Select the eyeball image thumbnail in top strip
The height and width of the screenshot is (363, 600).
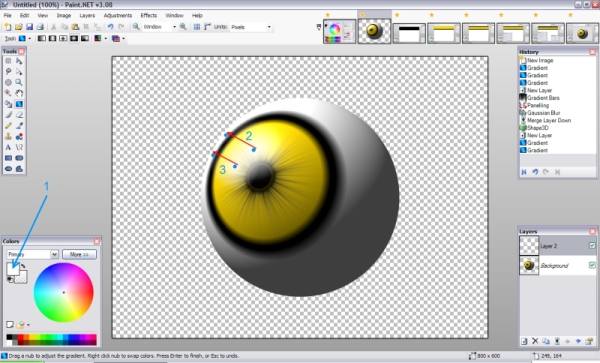tap(374, 31)
